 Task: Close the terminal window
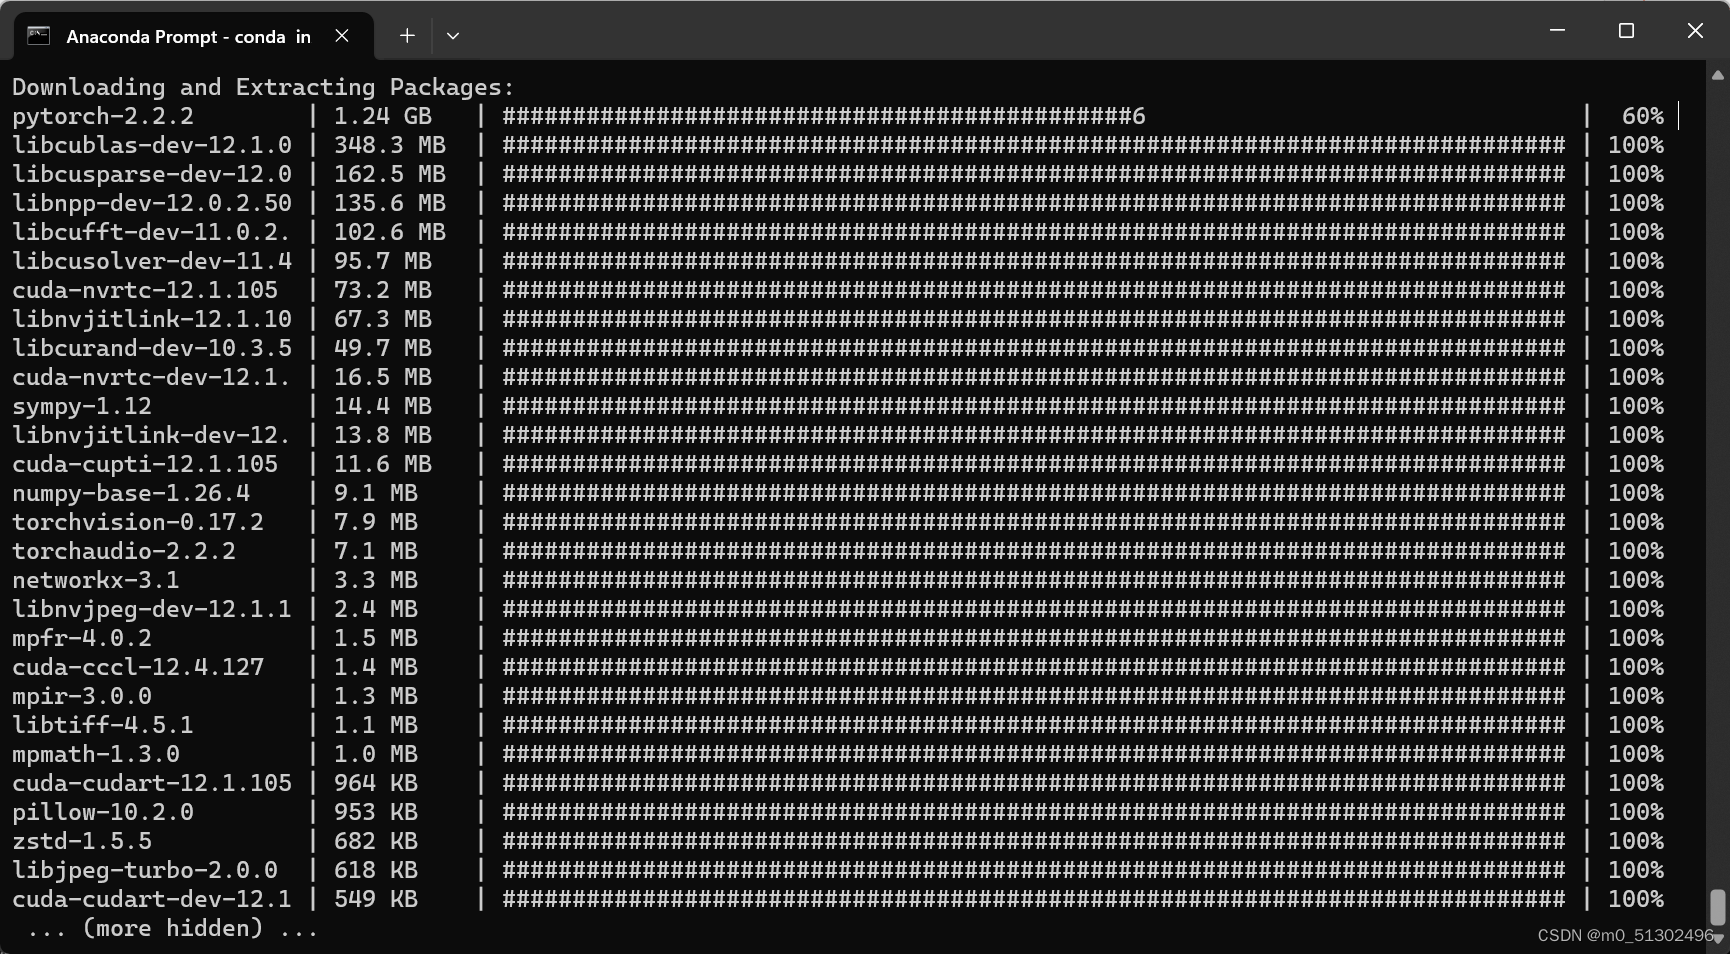pyautogui.click(x=1695, y=31)
